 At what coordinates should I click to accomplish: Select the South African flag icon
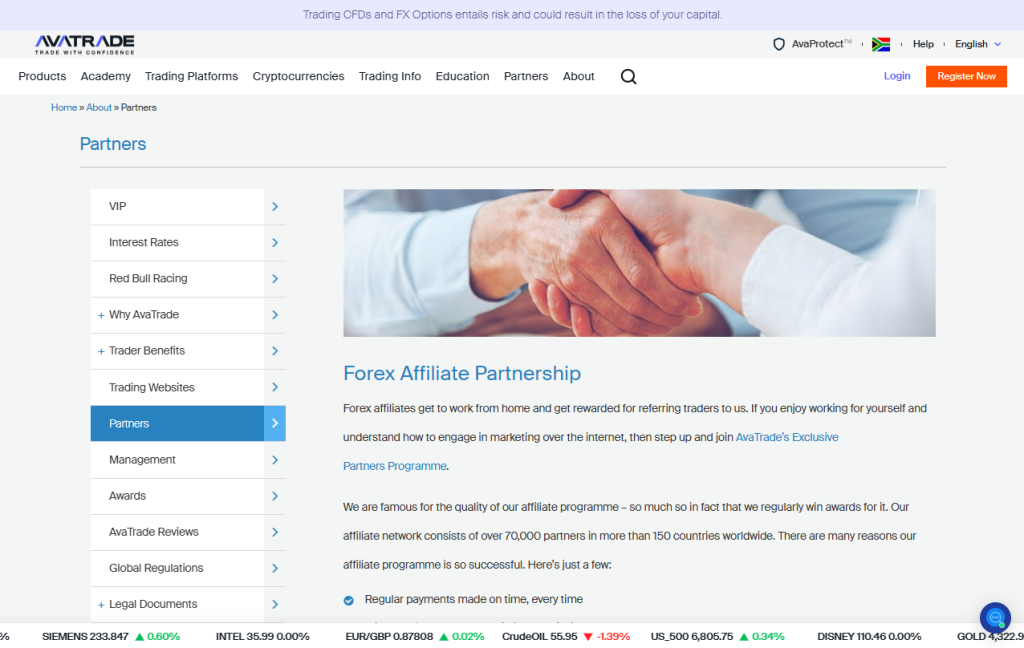881,44
